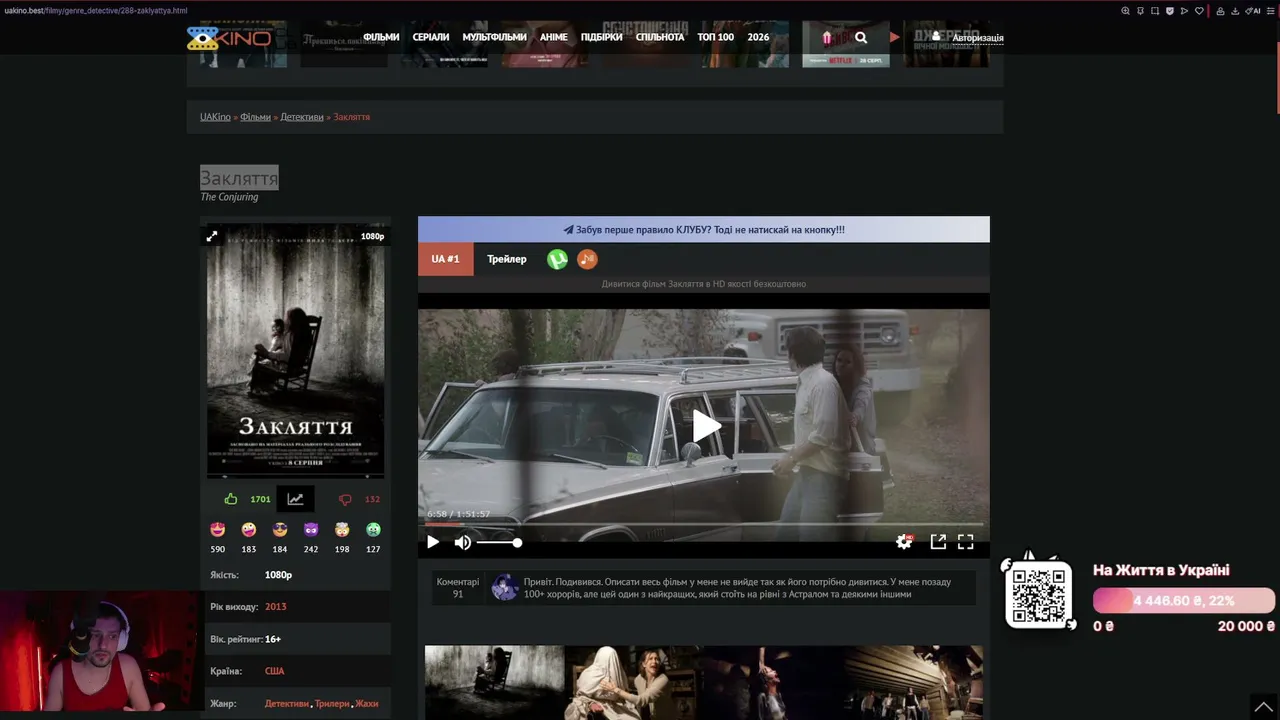Click browser send arrow icon
Viewport: 1280px width, 720px height.
pyautogui.click(x=1184, y=11)
